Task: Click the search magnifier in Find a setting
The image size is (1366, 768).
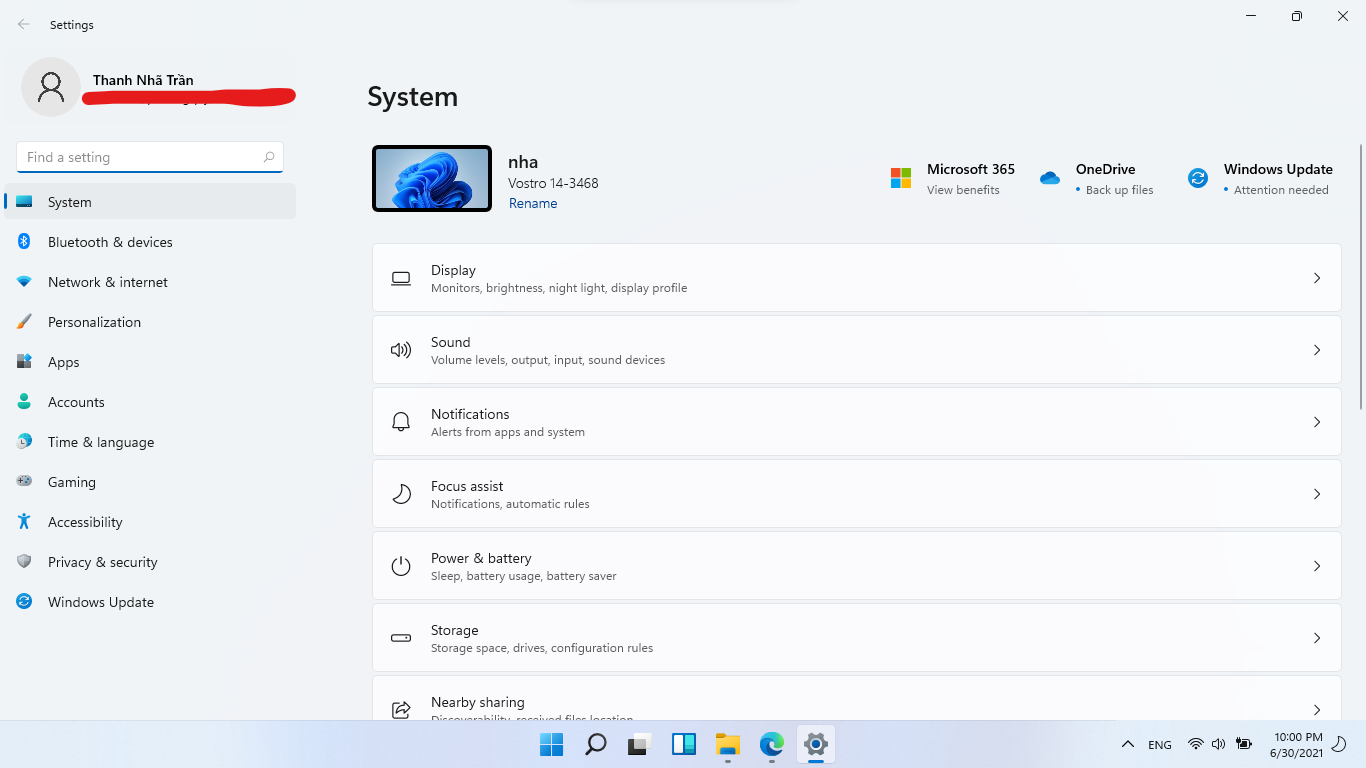Action: 269,157
